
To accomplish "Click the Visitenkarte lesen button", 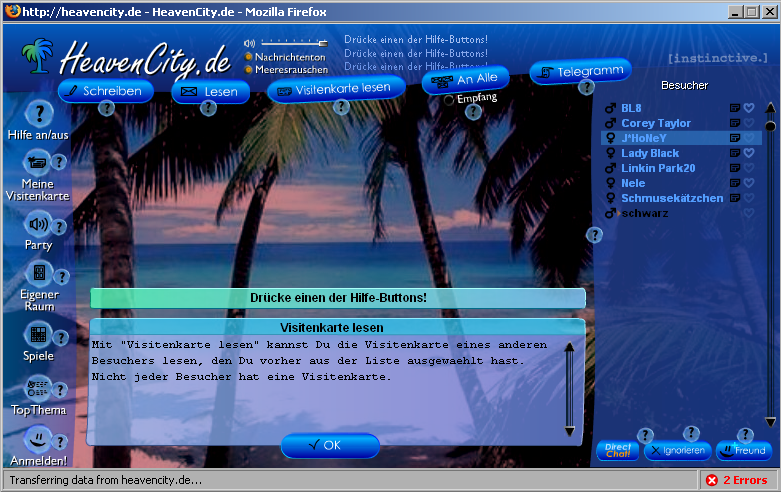I will click(336, 89).
